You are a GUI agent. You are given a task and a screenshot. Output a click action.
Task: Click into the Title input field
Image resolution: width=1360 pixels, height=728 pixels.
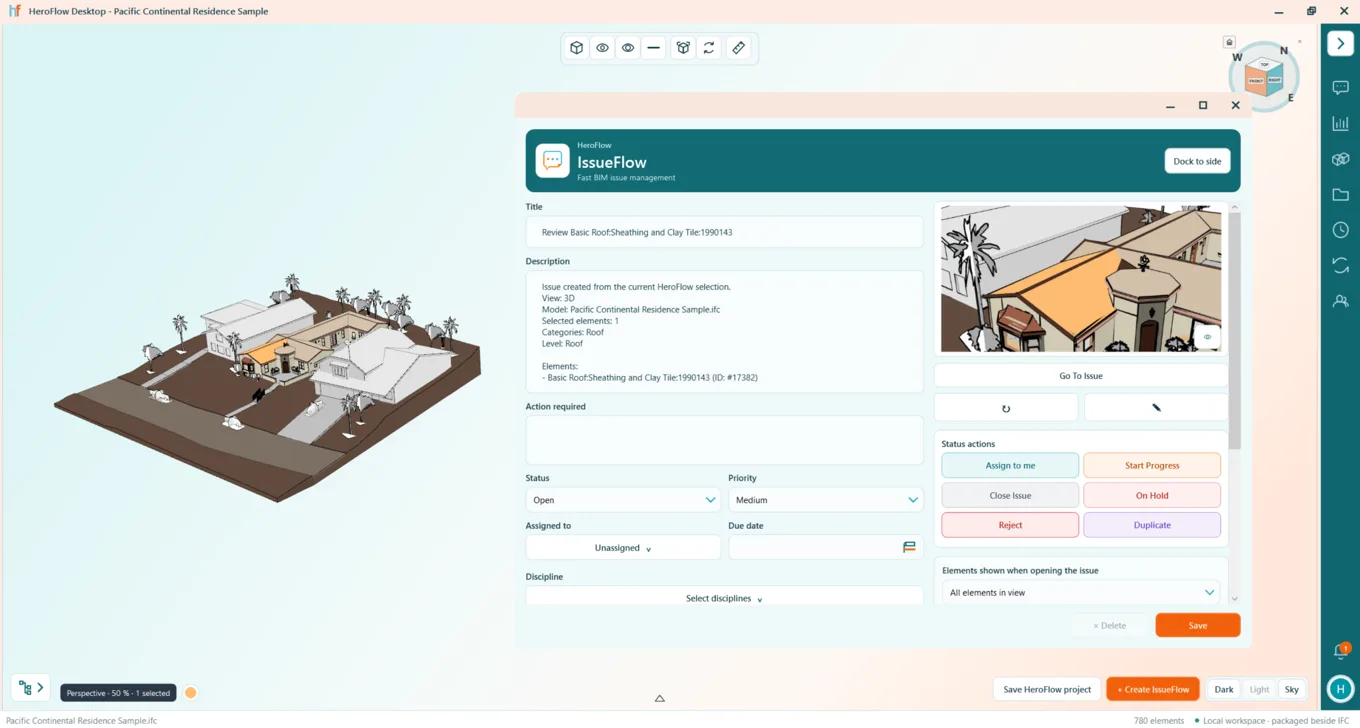tap(724, 232)
